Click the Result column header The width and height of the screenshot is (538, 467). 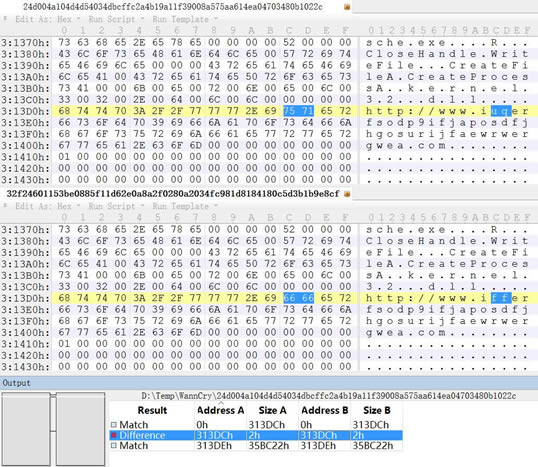tap(152, 410)
